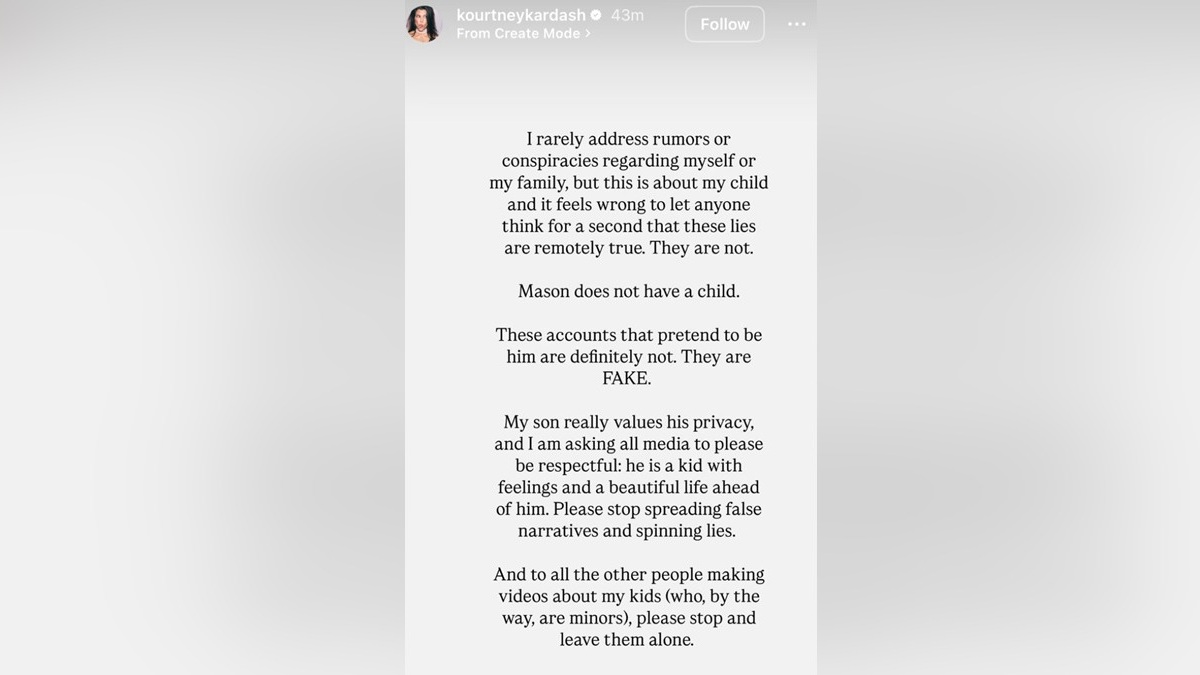Image resolution: width=1200 pixels, height=675 pixels.
Task: Expand the chevron beside From Create Mode
Action: 588,33
